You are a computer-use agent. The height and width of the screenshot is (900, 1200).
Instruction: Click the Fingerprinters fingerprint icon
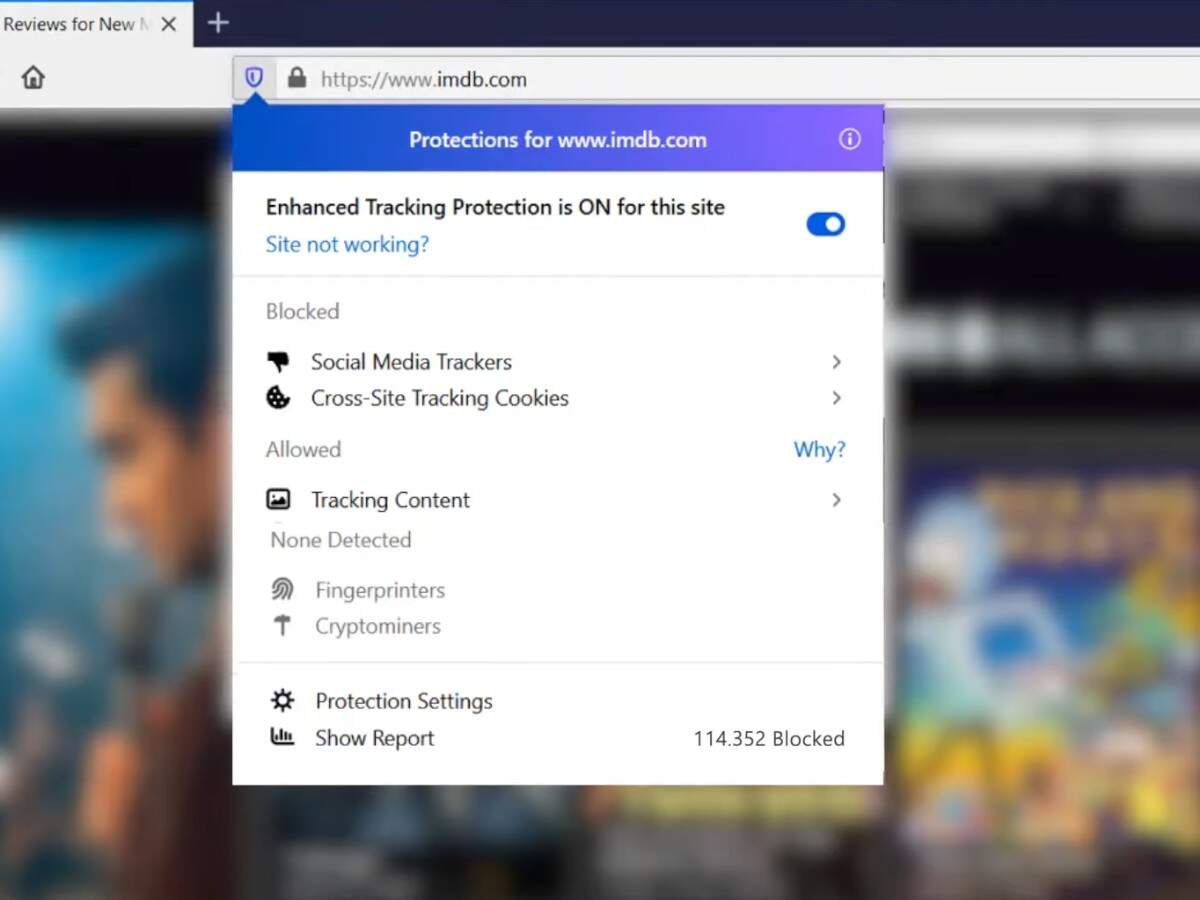click(x=282, y=589)
